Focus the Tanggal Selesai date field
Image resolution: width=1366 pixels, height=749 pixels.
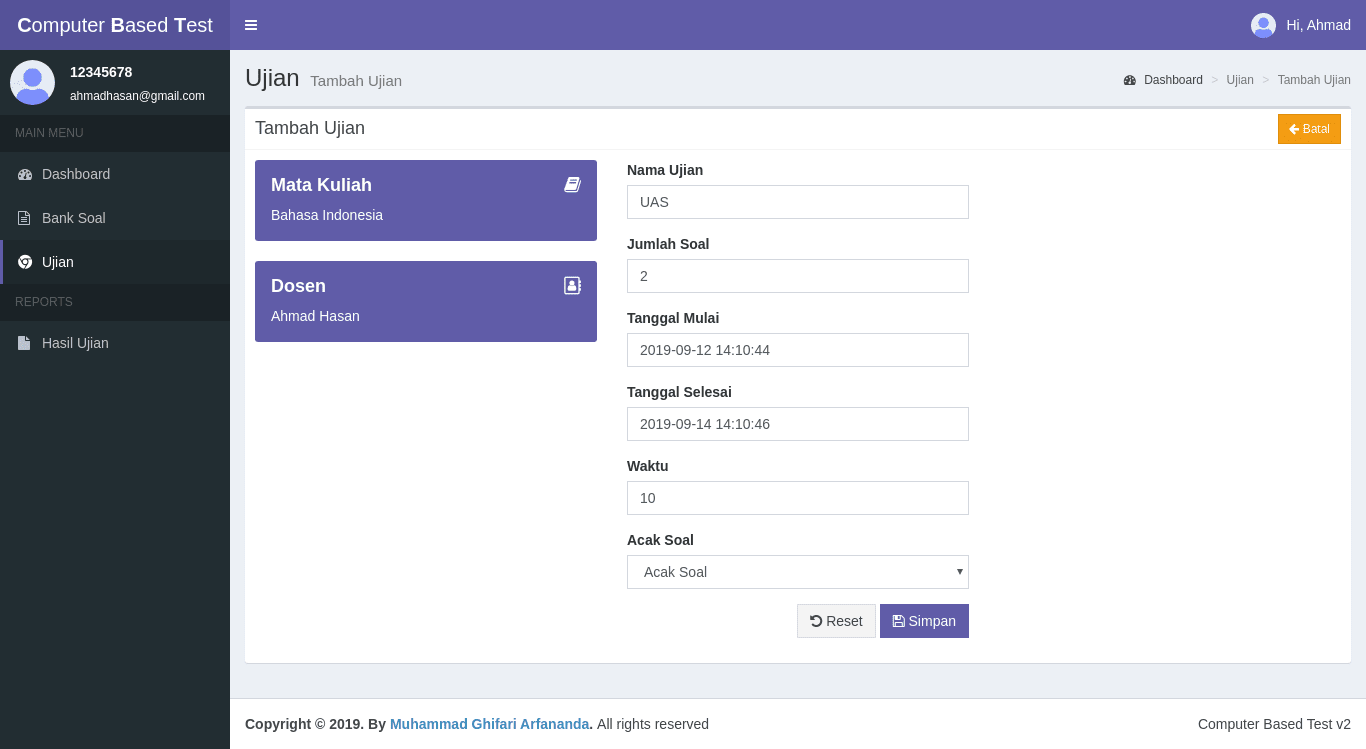[x=798, y=424]
